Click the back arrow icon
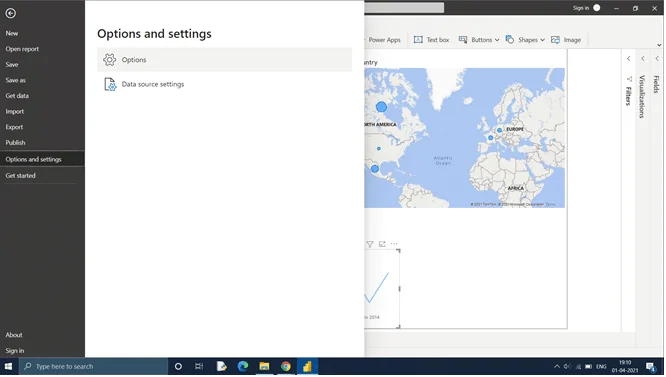 11,13
